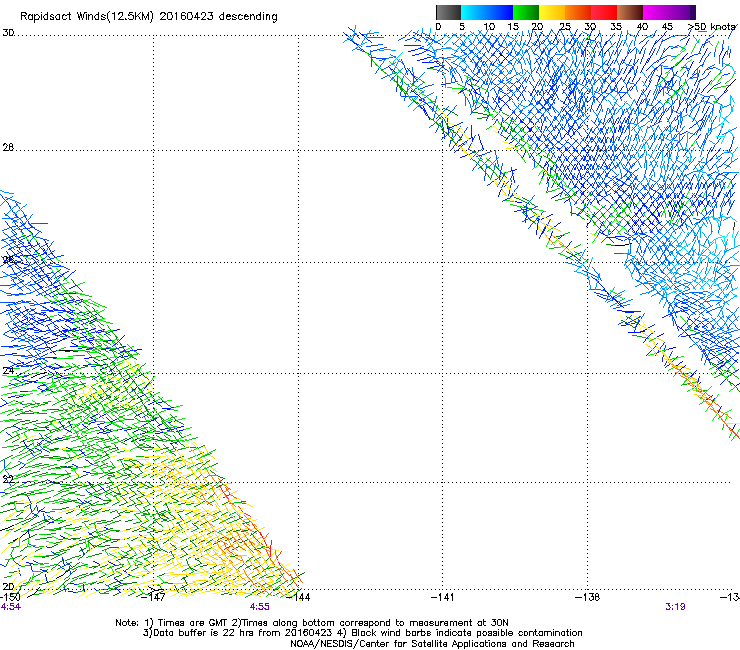
Task: Click the latitude 20 axis label at bottom-left
Action: [x=8, y=586]
